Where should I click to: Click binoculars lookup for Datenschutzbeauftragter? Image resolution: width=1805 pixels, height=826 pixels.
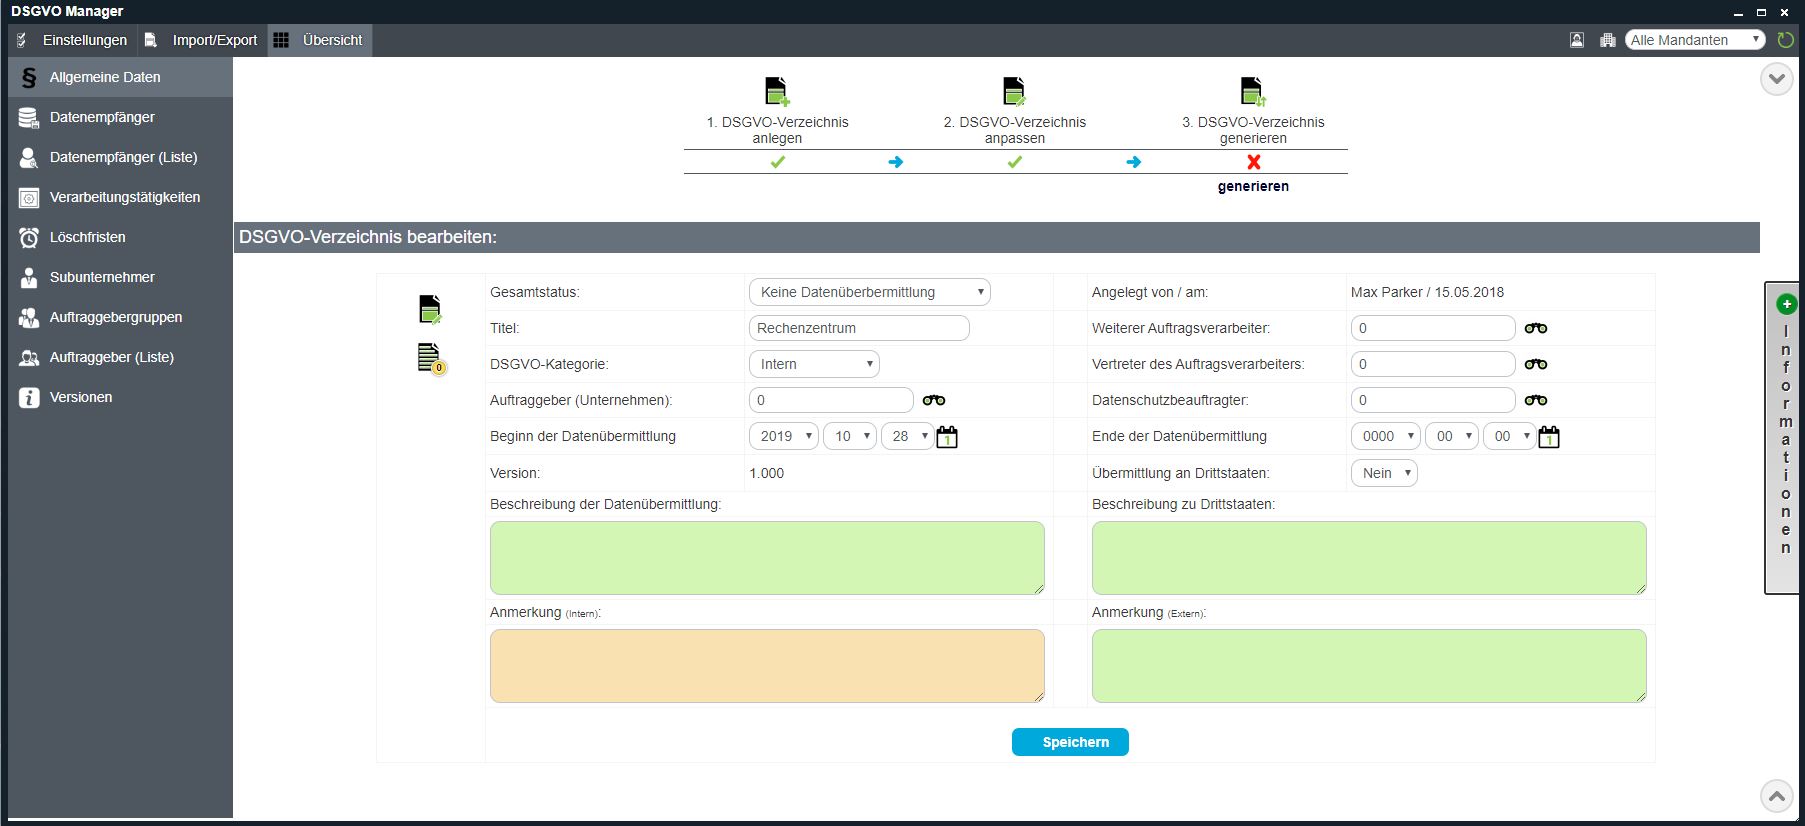pyautogui.click(x=1535, y=400)
